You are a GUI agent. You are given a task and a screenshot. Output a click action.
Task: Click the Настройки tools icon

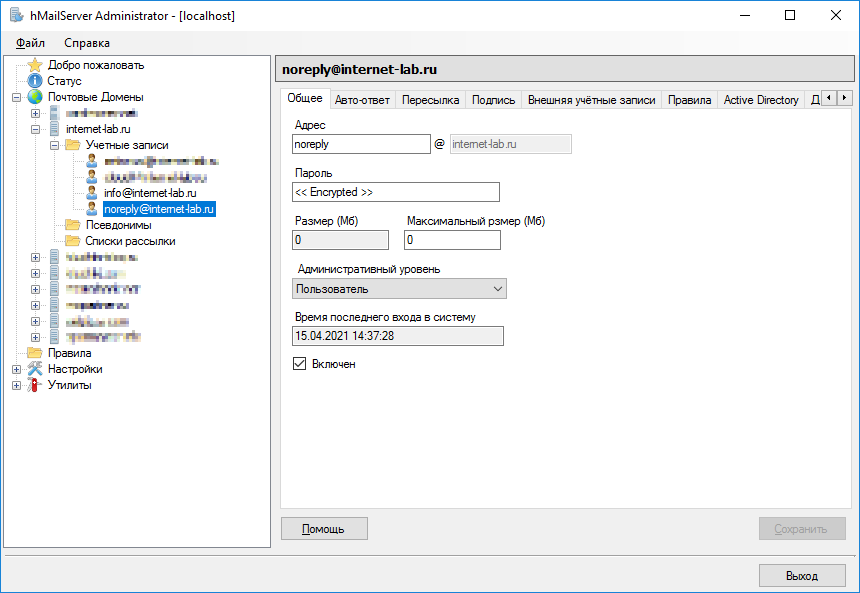point(35,369)
